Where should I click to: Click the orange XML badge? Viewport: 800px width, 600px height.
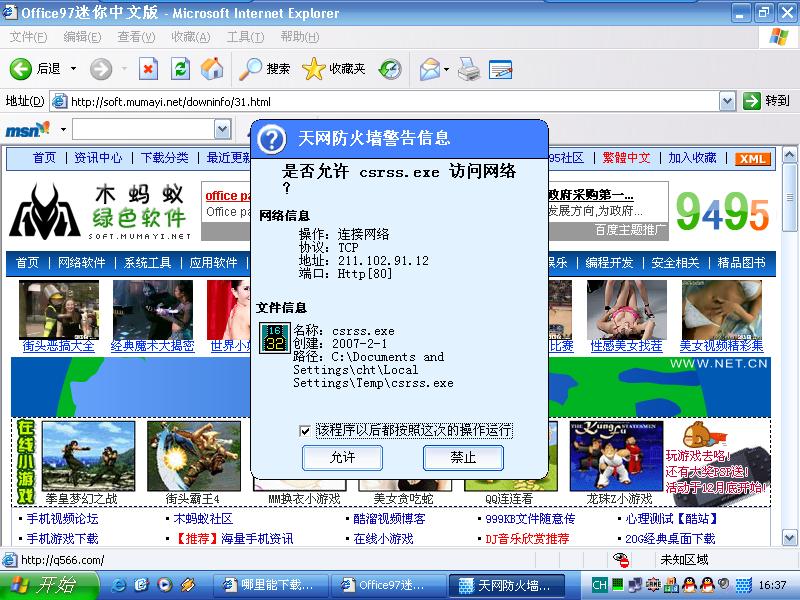pyautogui.click(x=753, y=159)
